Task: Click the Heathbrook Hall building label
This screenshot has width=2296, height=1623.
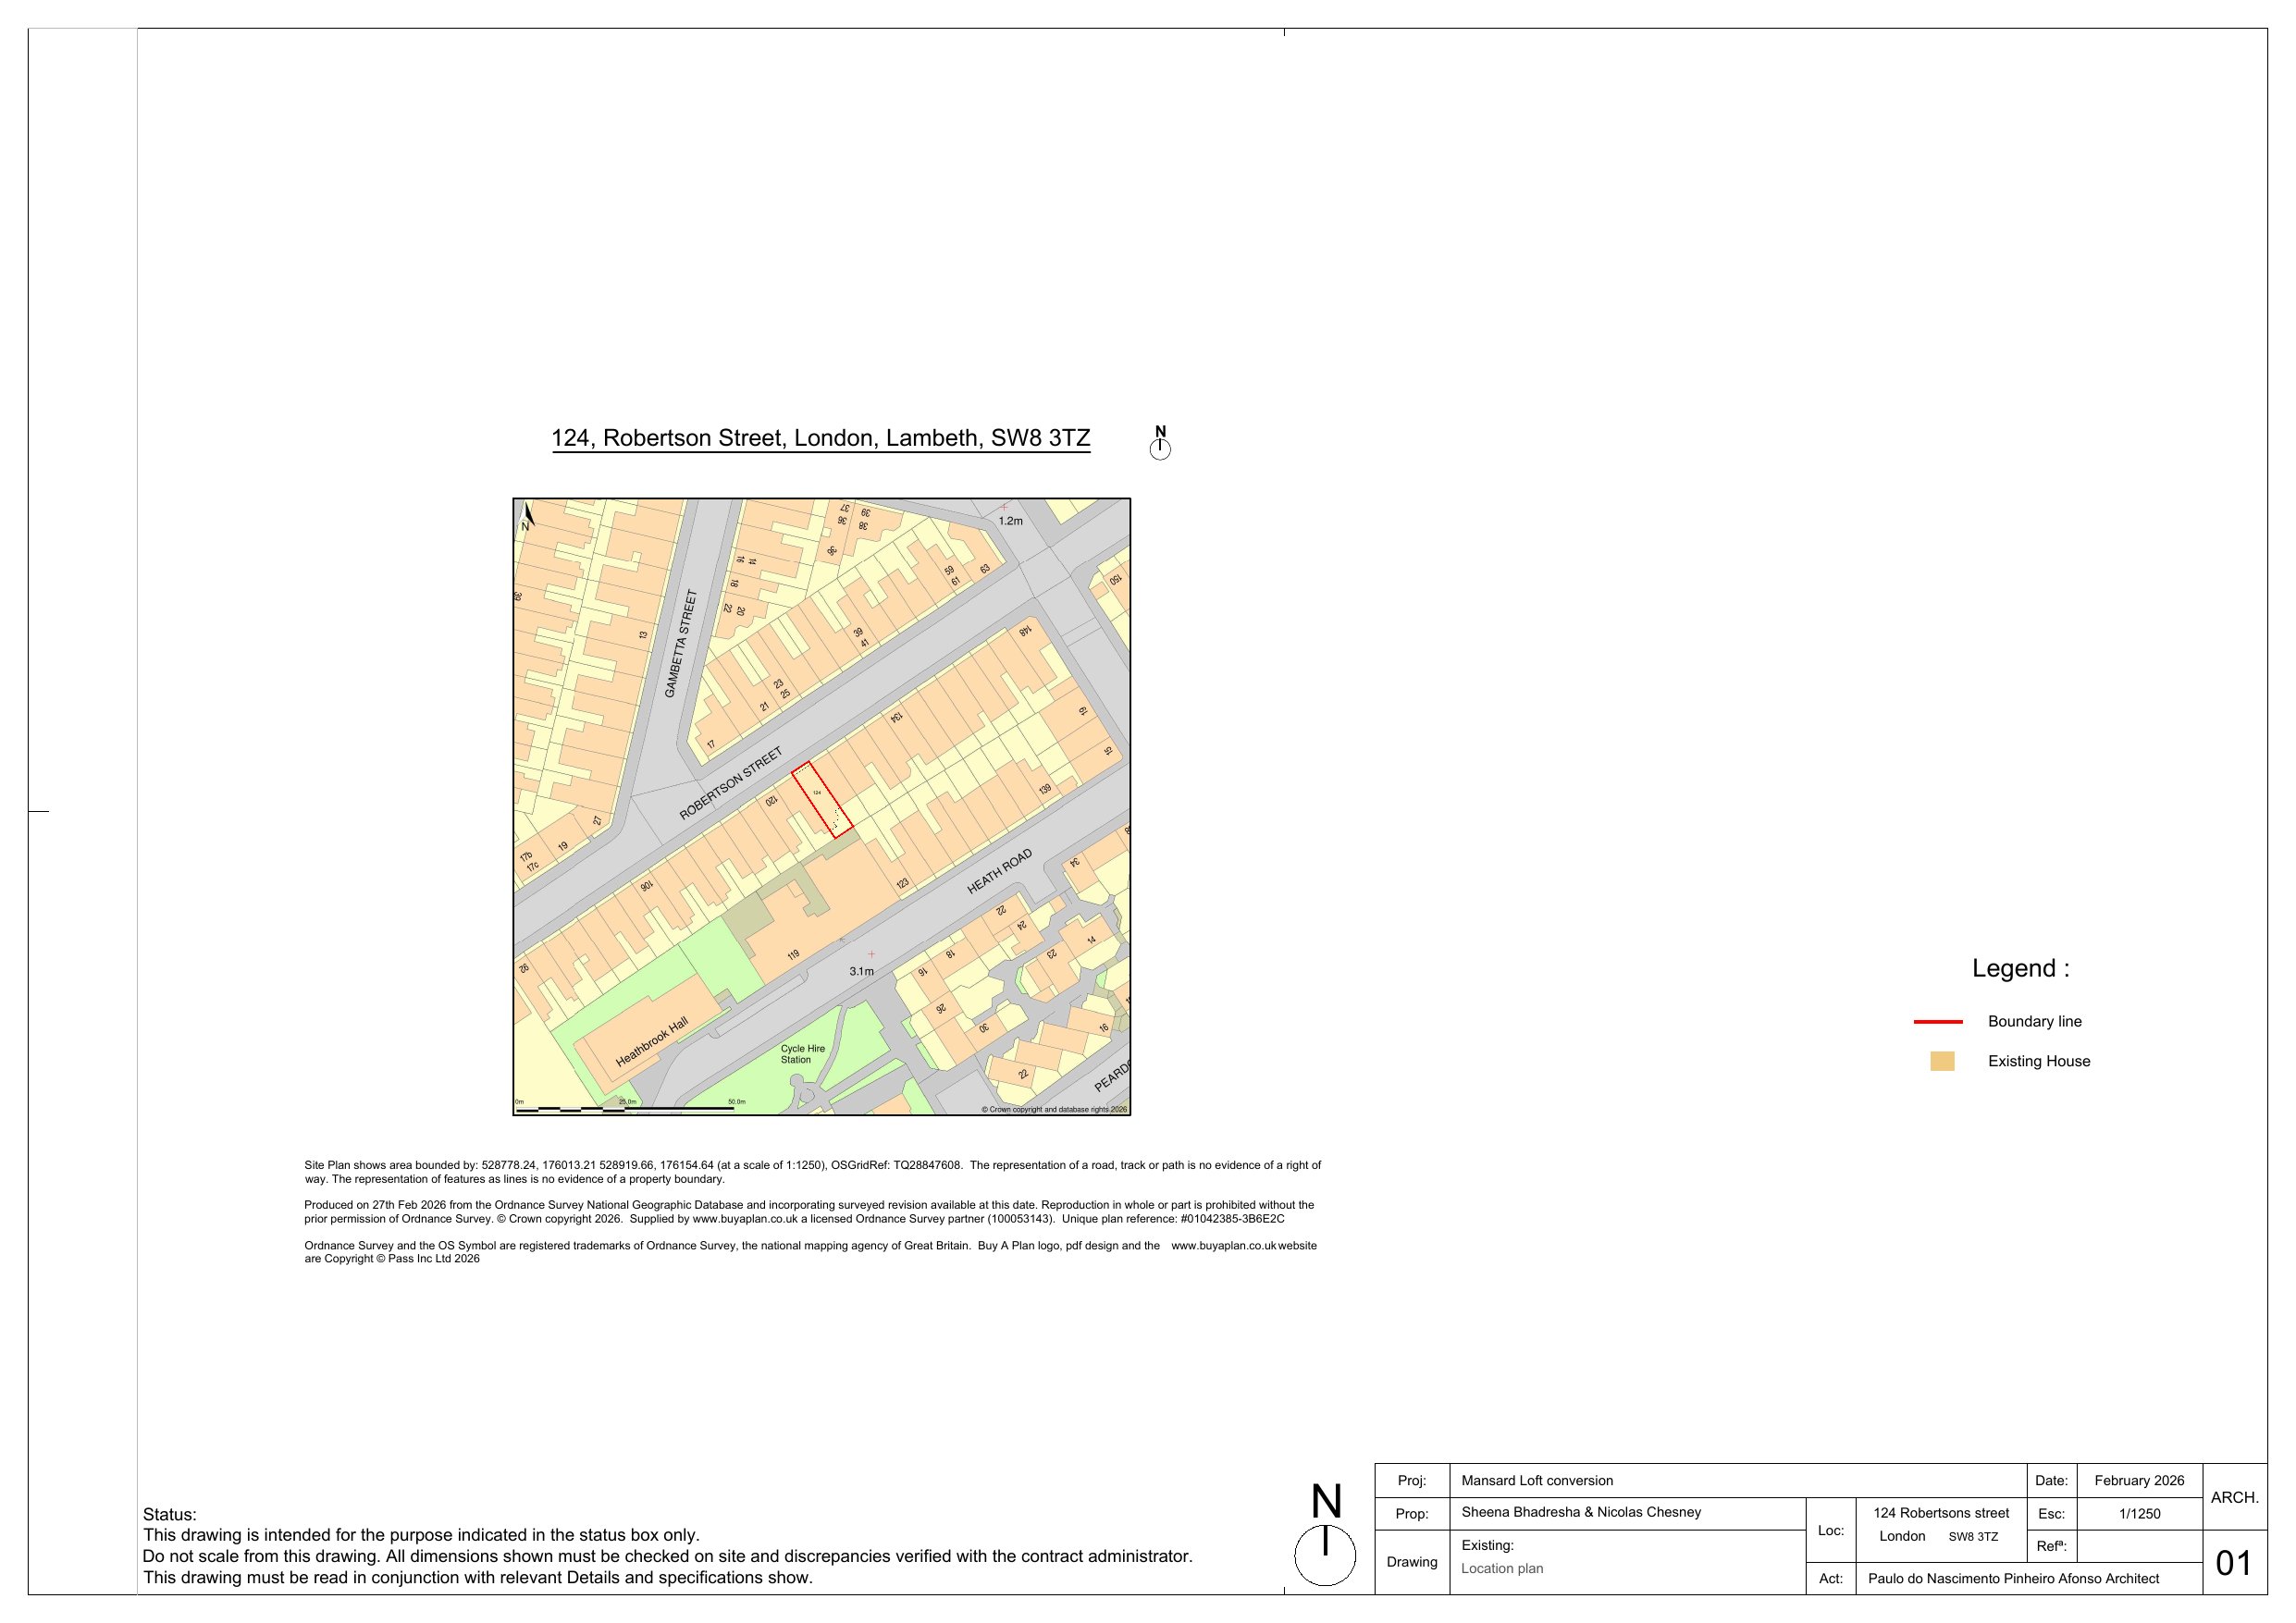Action: pos(652,1042)
